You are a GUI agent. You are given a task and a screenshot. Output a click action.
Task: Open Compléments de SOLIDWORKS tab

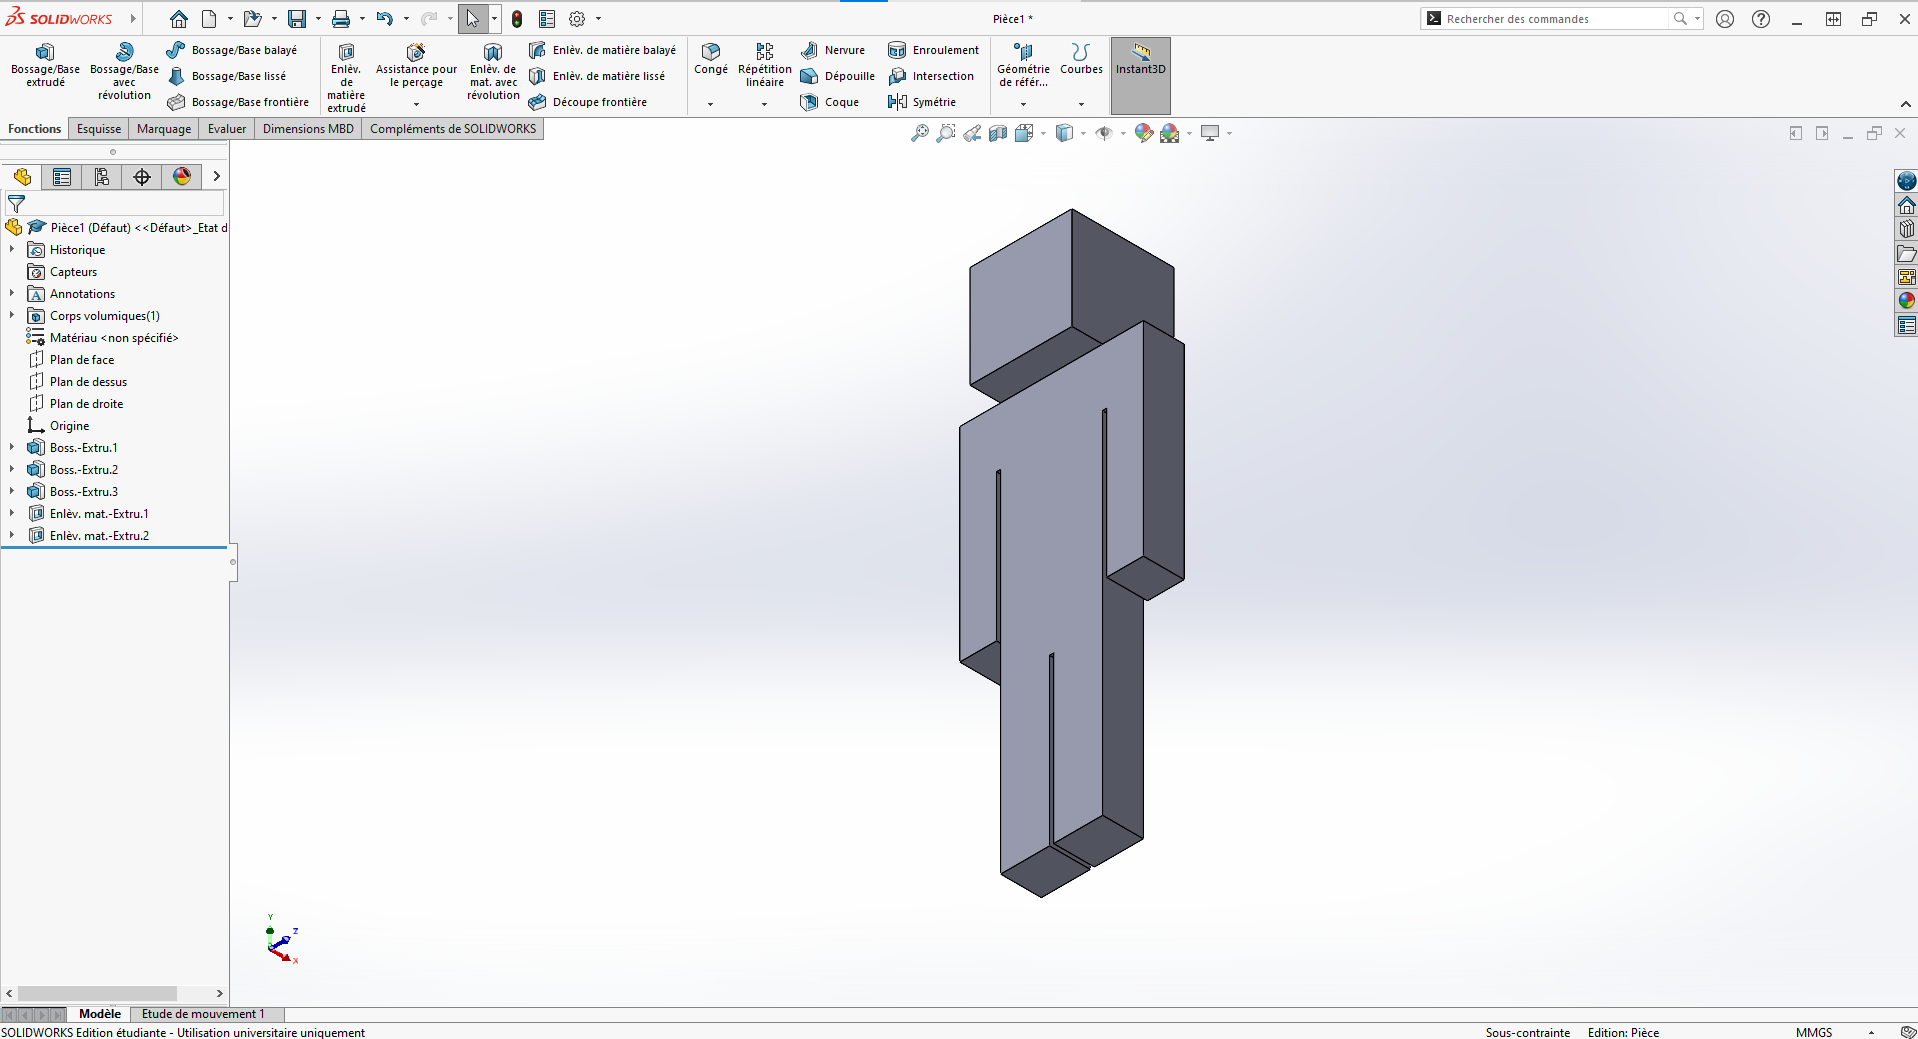pos(453,129)
